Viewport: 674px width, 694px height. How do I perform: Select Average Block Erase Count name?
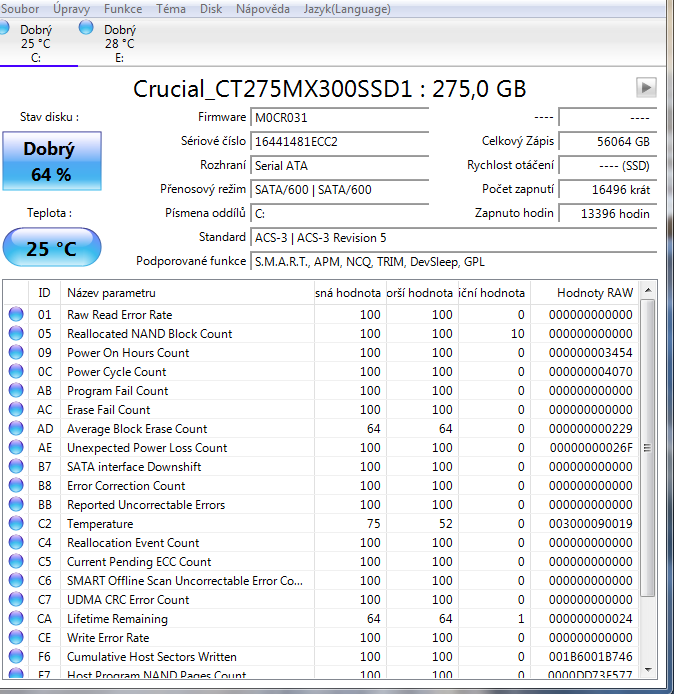[137, 429]
